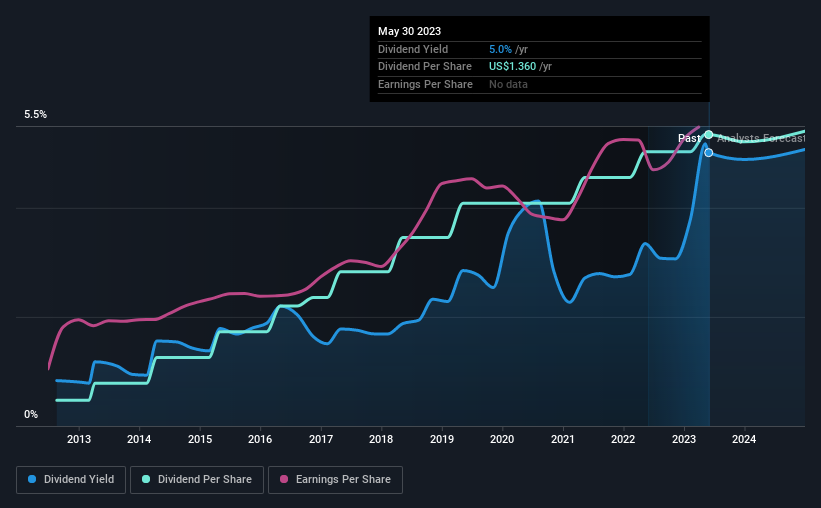Click the teal Dividend Per Share legend dot
821x508 pixels.
(146, 479)
